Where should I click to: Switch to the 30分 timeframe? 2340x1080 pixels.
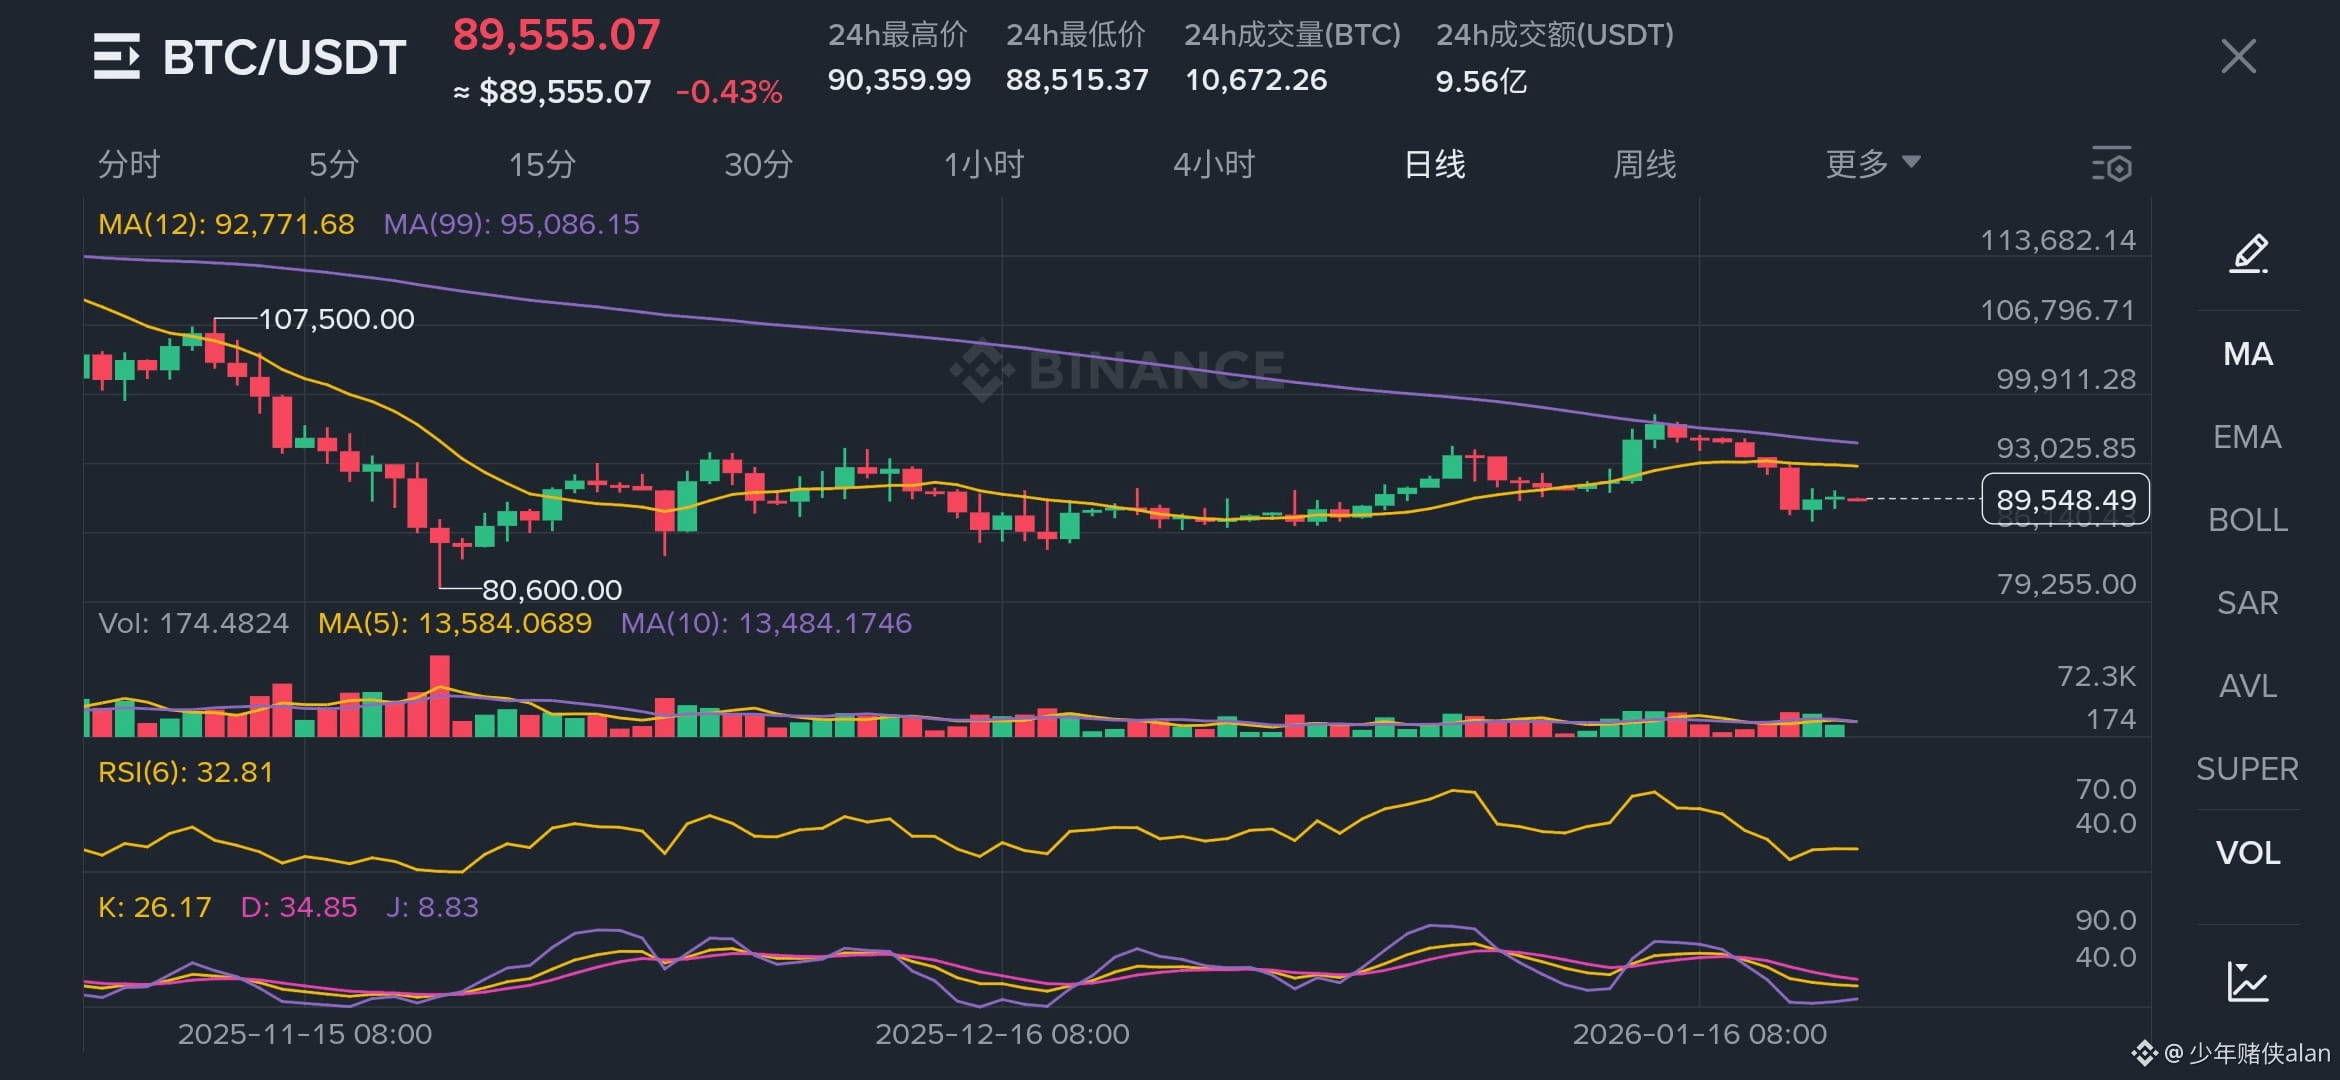758,164
